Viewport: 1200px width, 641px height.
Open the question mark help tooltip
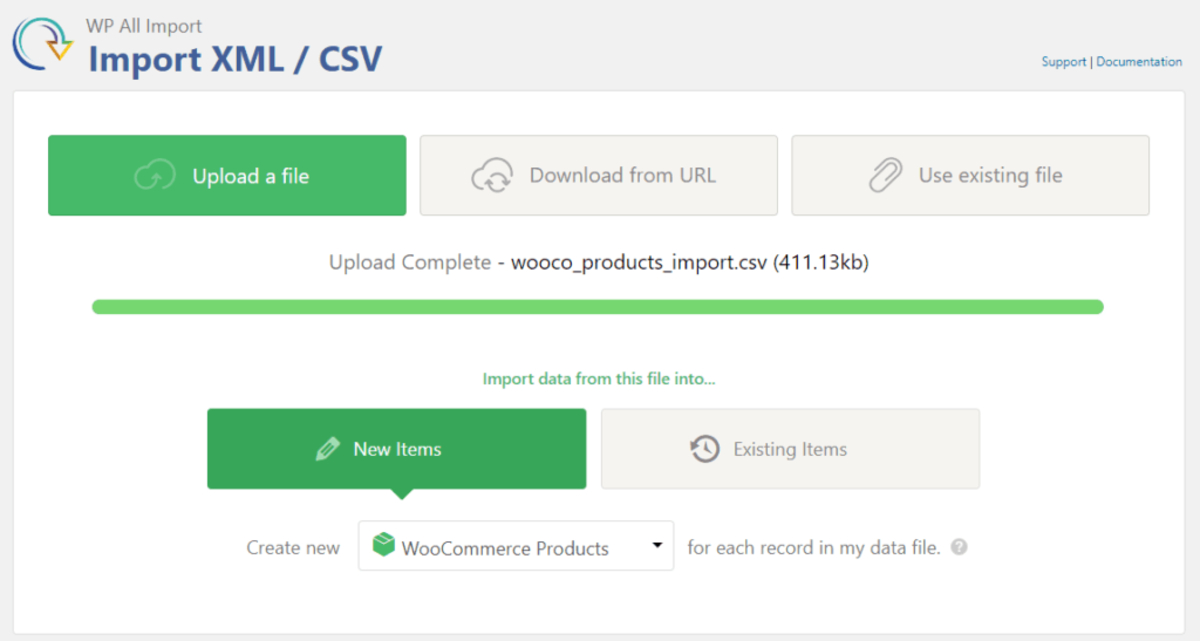point(959,547)
